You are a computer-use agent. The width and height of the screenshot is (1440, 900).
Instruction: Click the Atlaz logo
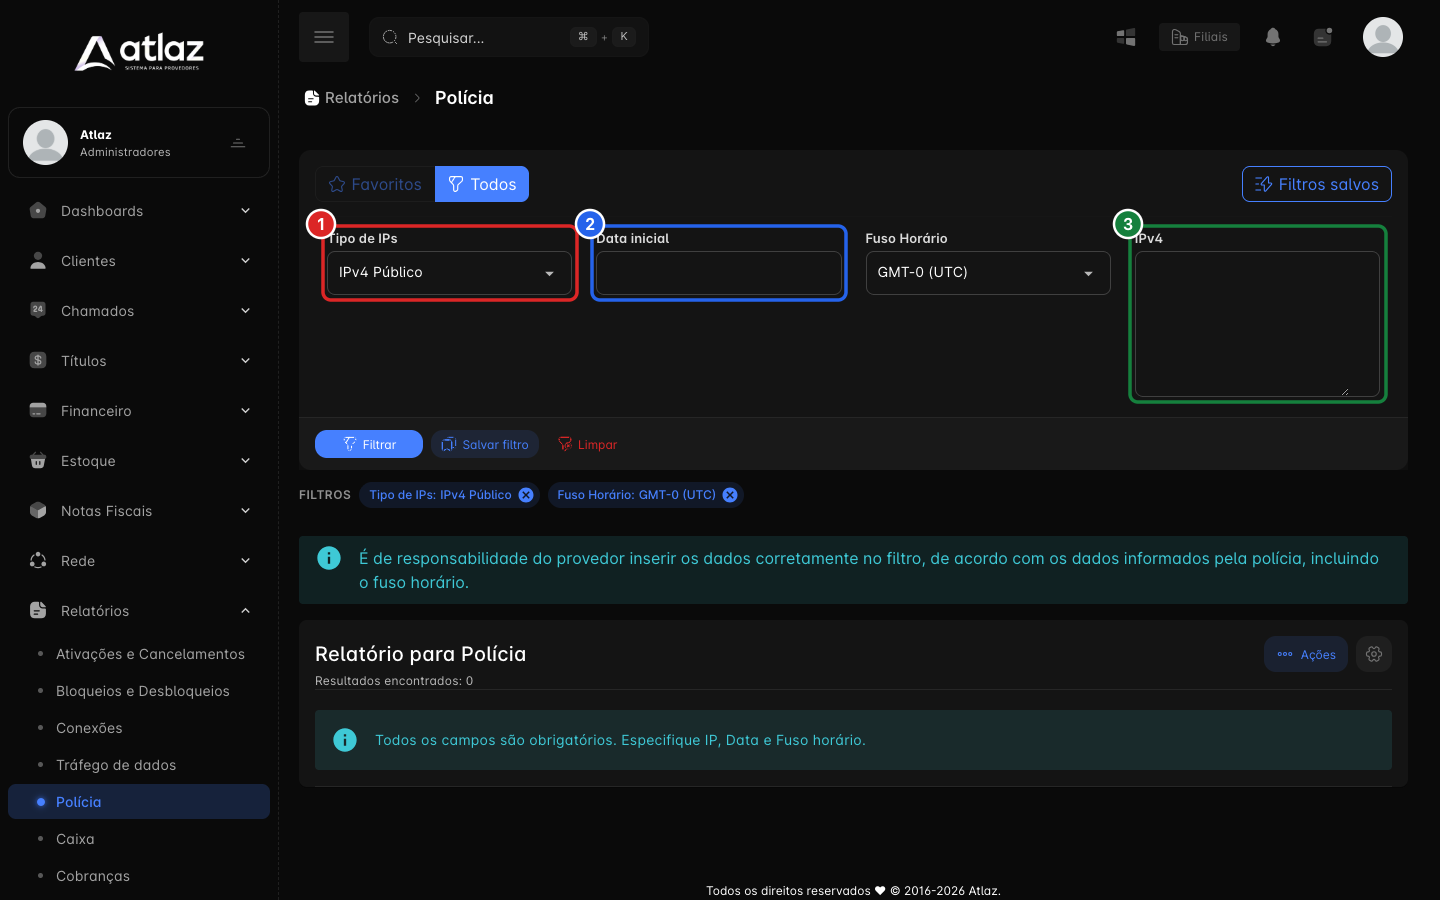pyautogui.click(x=139, y=52)
